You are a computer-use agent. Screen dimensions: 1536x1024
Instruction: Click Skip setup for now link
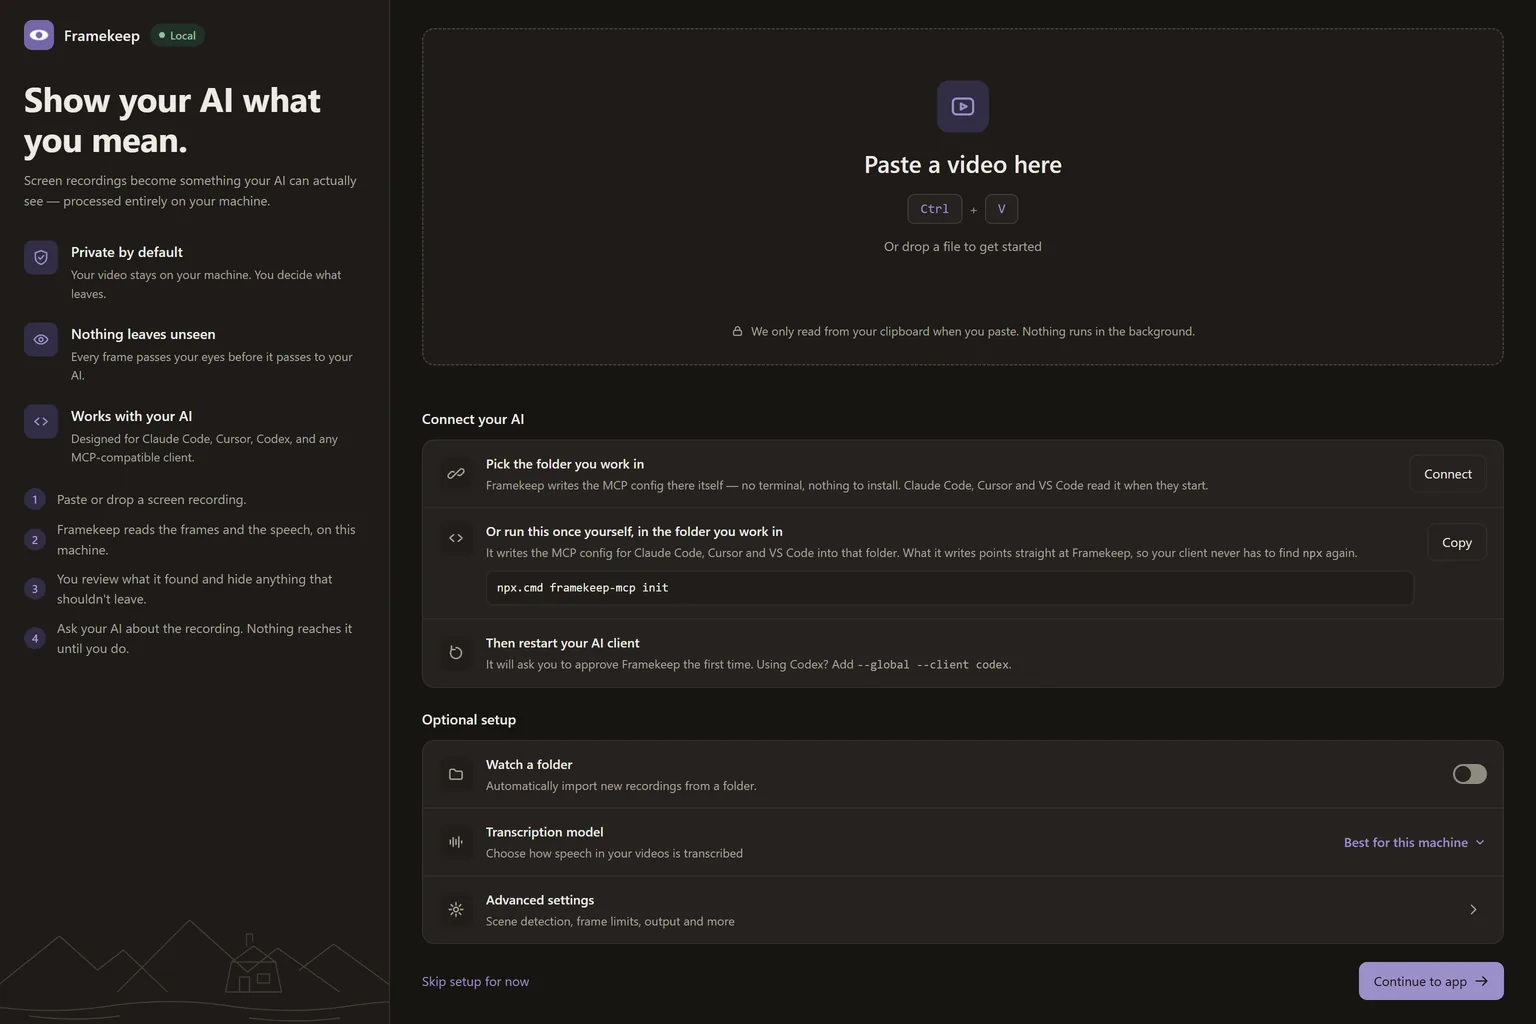[475, 981]
